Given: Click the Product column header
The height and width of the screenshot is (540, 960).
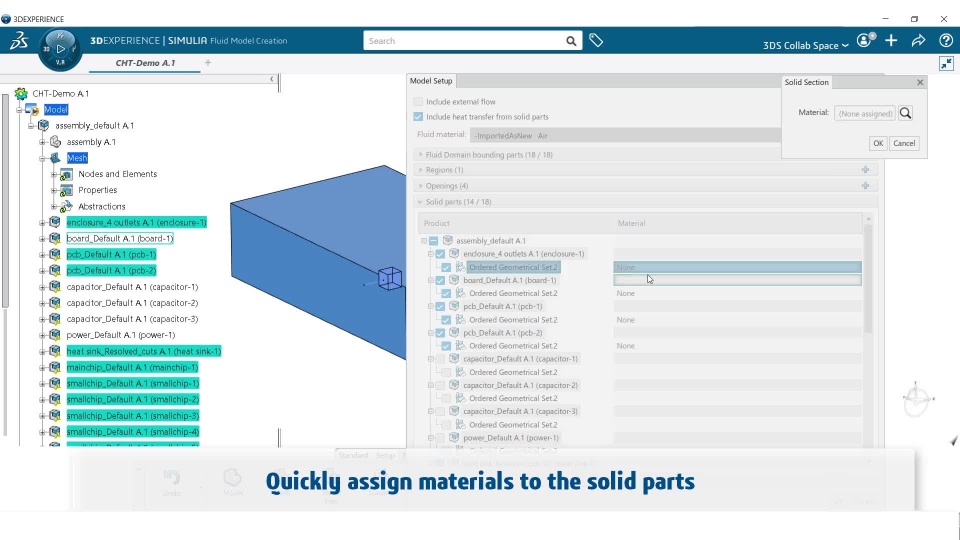Looking at the screenshot, I should pyautogui.click(x=516, y=223).
